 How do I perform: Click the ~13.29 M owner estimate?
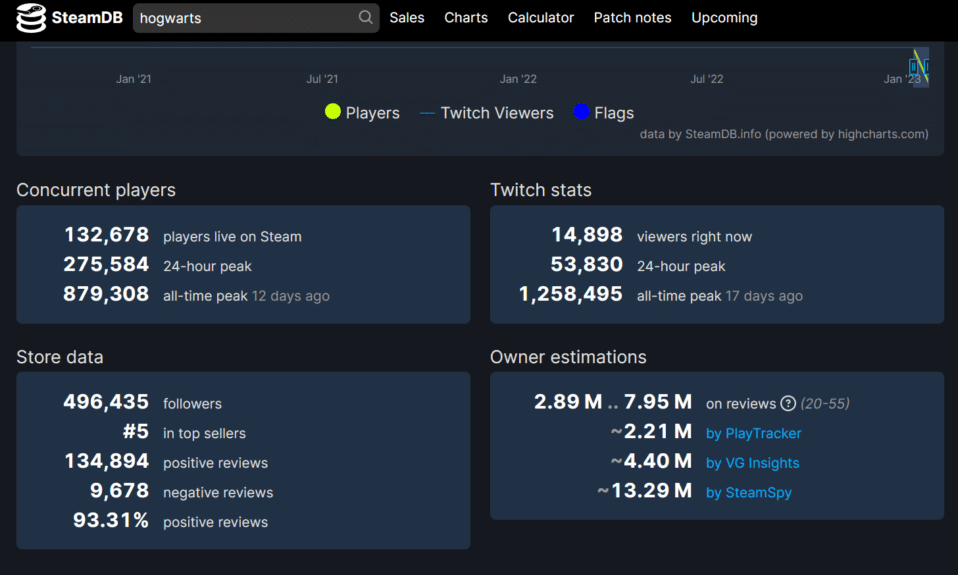tap(645, 491)
